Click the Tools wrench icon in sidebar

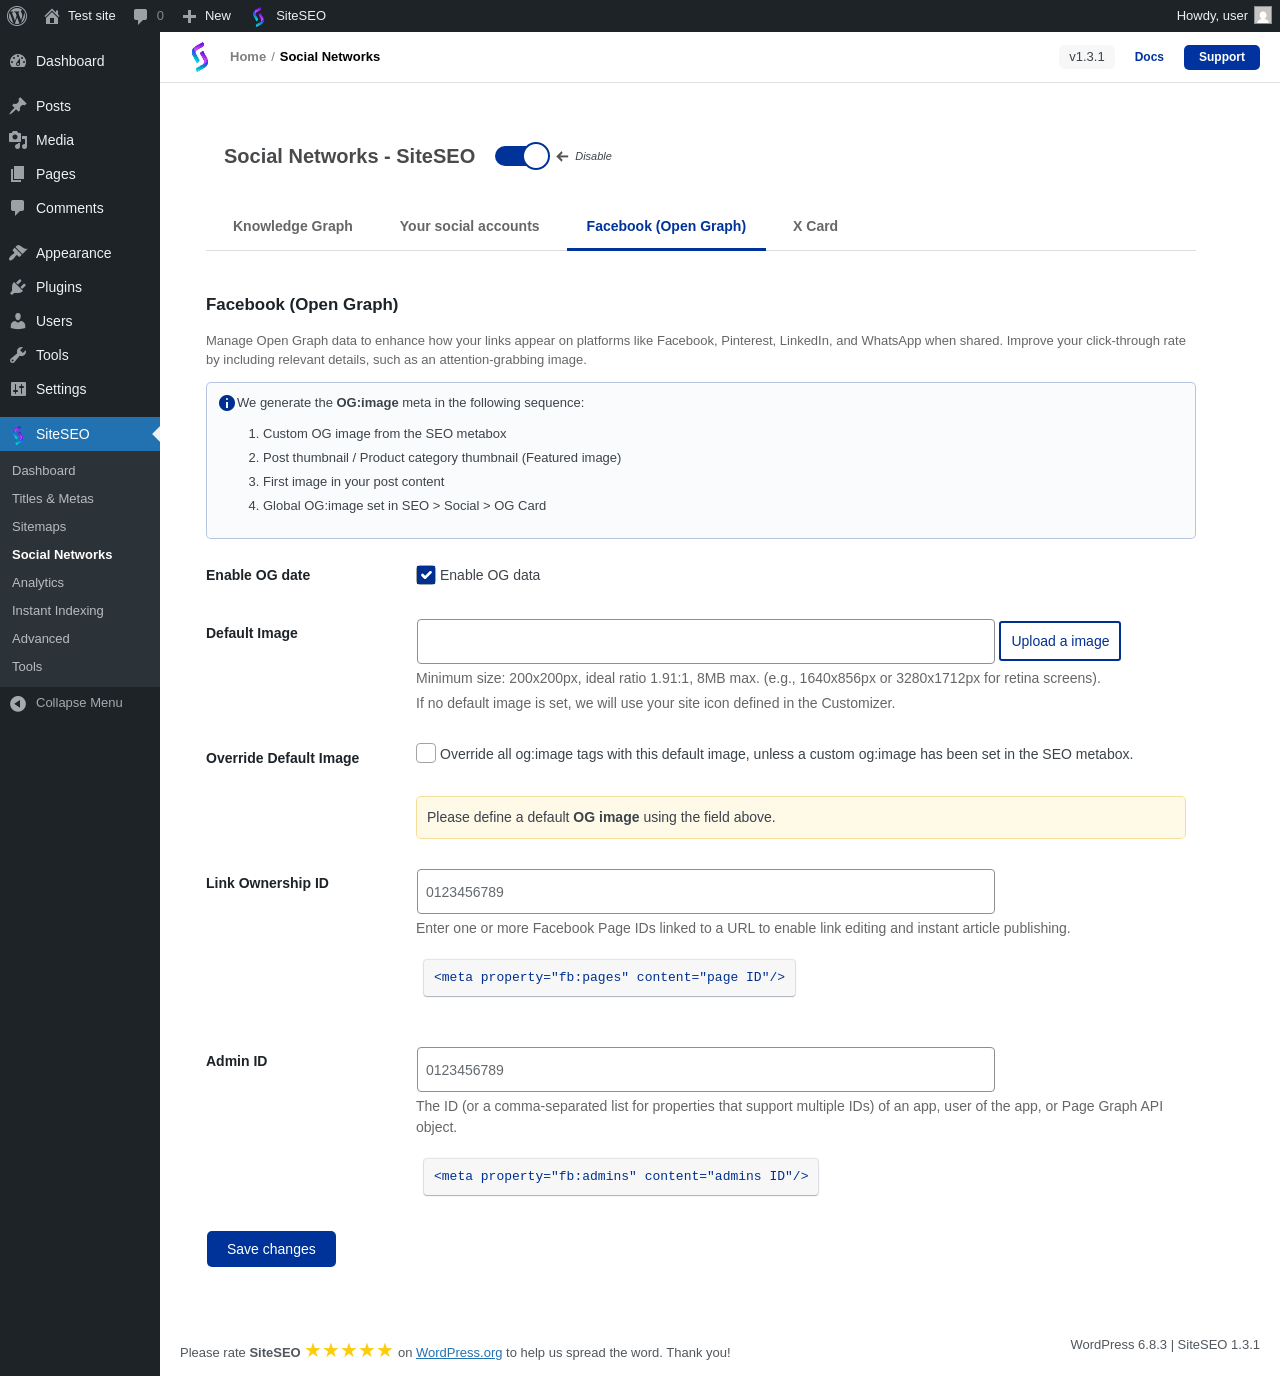18,355
